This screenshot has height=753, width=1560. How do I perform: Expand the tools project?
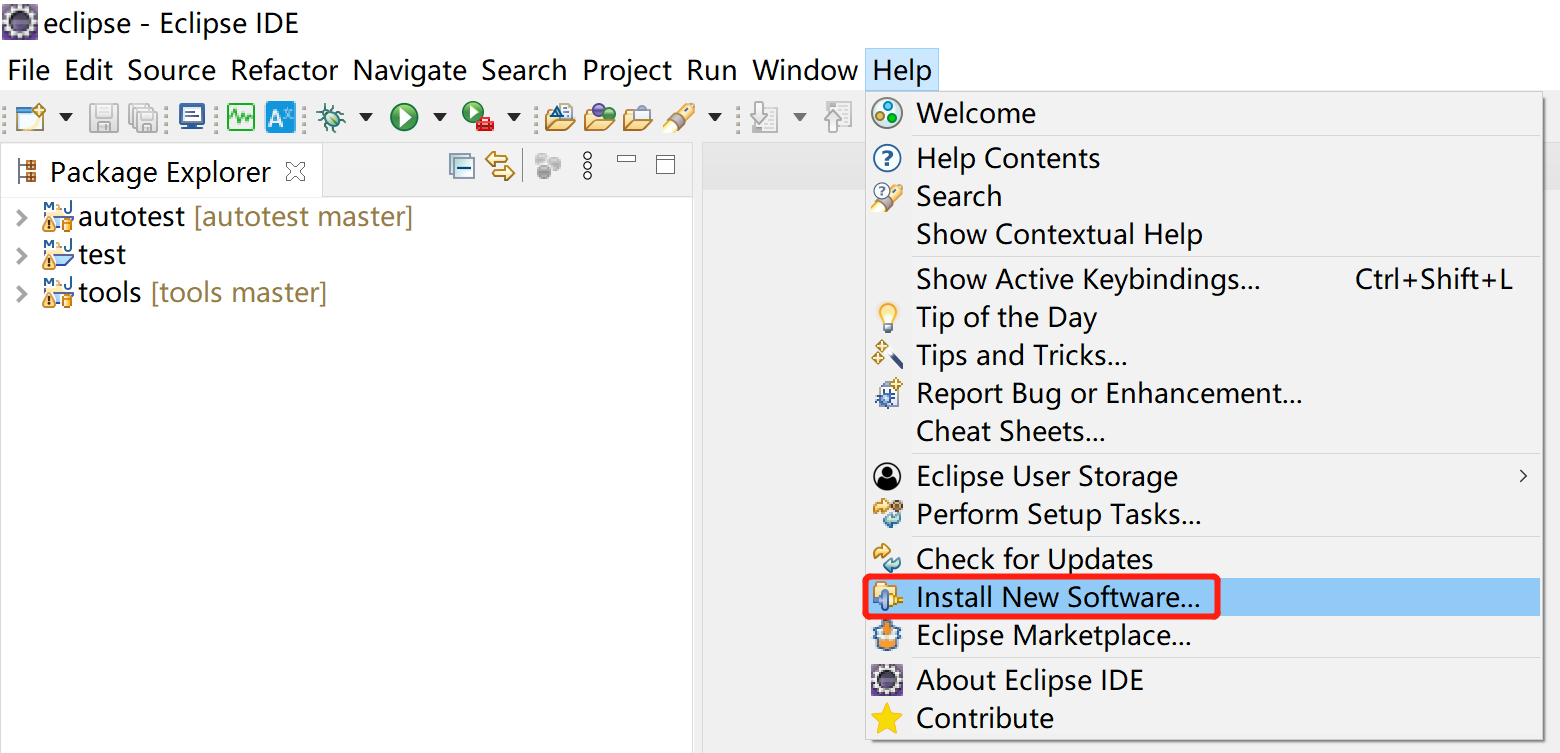pos(21,293)
